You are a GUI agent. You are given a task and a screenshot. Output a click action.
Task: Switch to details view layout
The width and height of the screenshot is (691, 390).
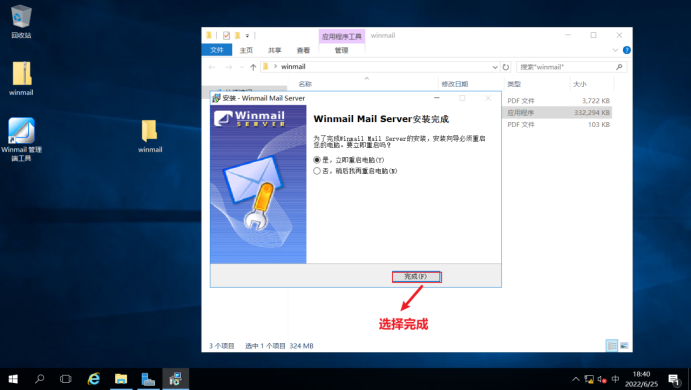tap(612, 345)
